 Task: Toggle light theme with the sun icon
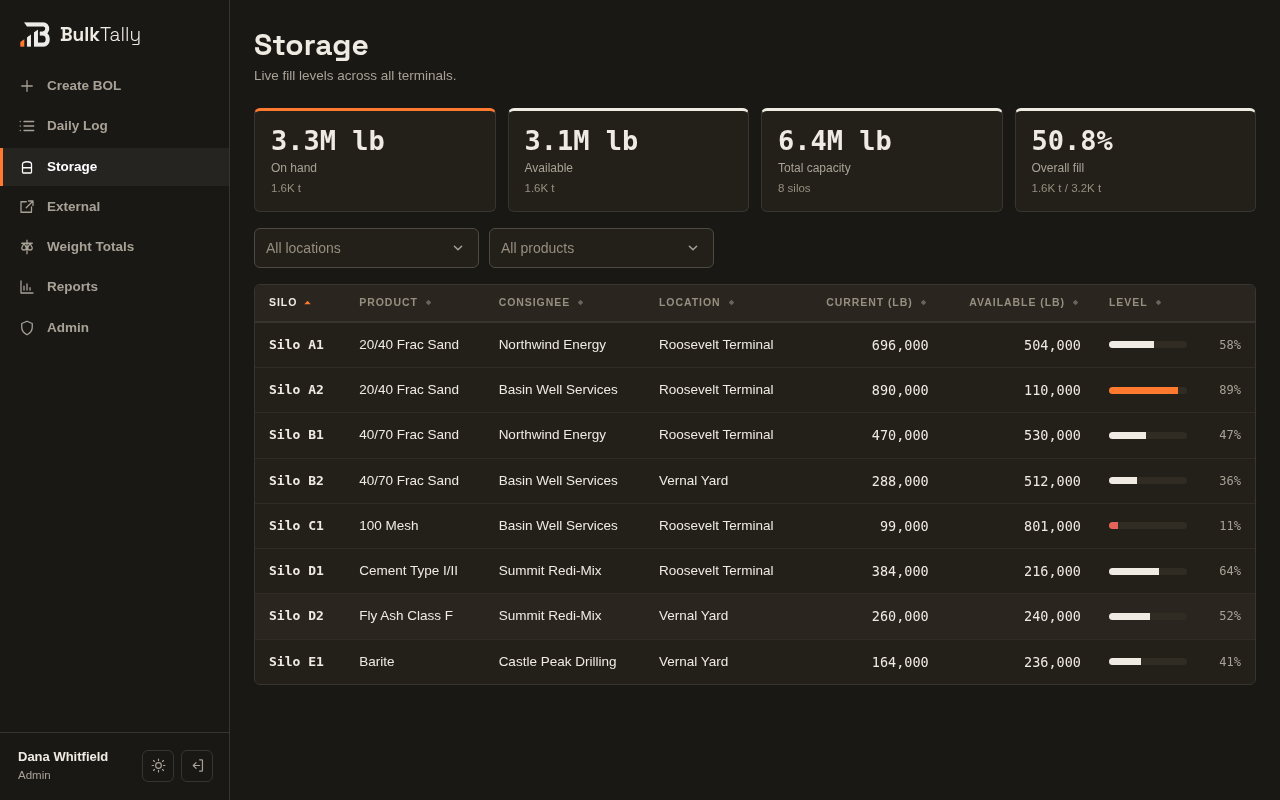tap(158, 766)
